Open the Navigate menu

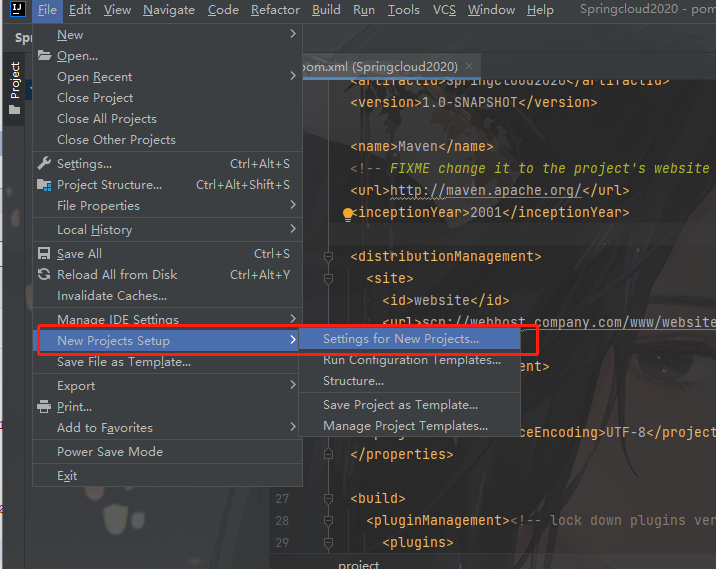tap(168, 10)
